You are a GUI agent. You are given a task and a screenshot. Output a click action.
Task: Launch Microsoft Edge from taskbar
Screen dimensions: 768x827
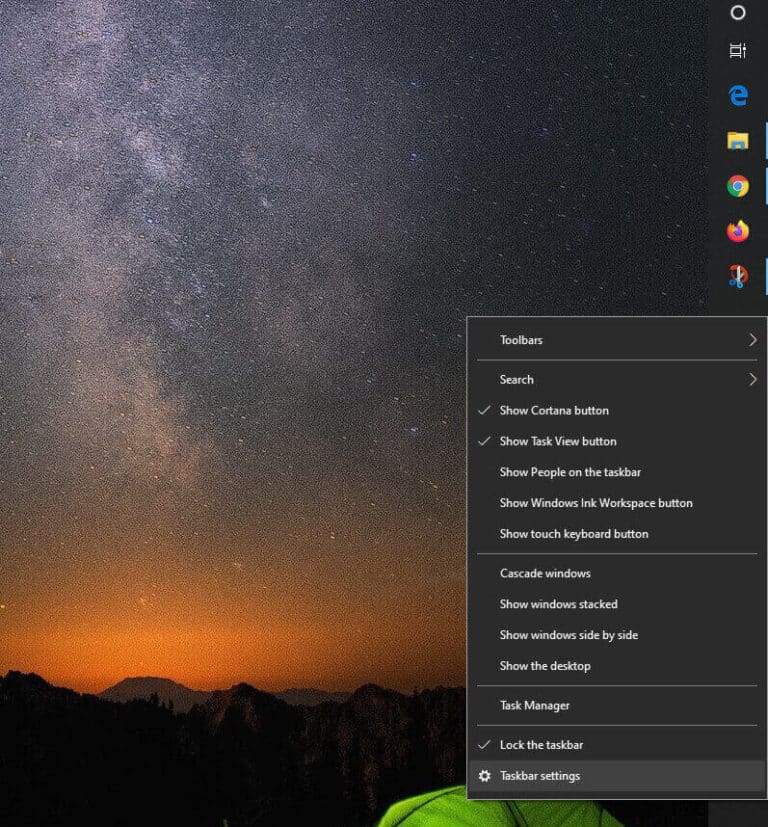(x=738, y=95)
